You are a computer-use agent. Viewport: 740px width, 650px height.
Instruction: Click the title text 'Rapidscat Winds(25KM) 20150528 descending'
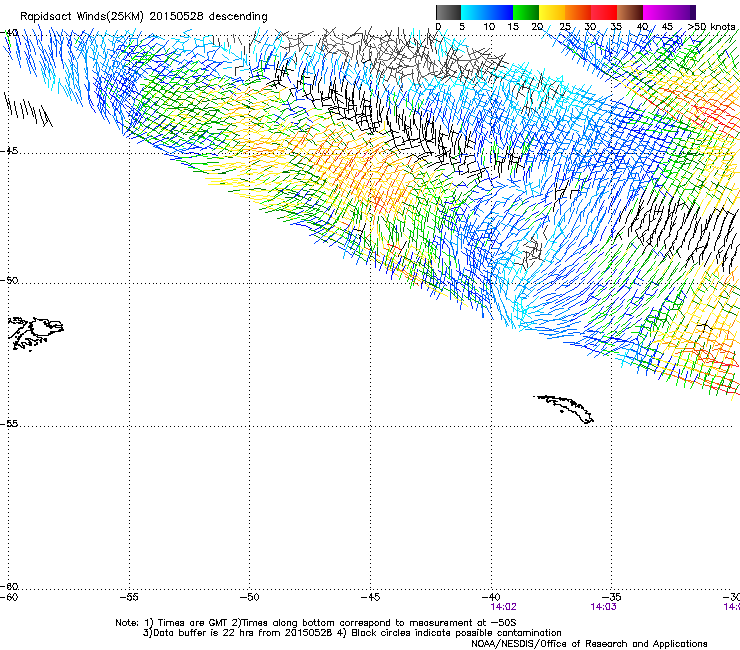click(x=143, y=17)
